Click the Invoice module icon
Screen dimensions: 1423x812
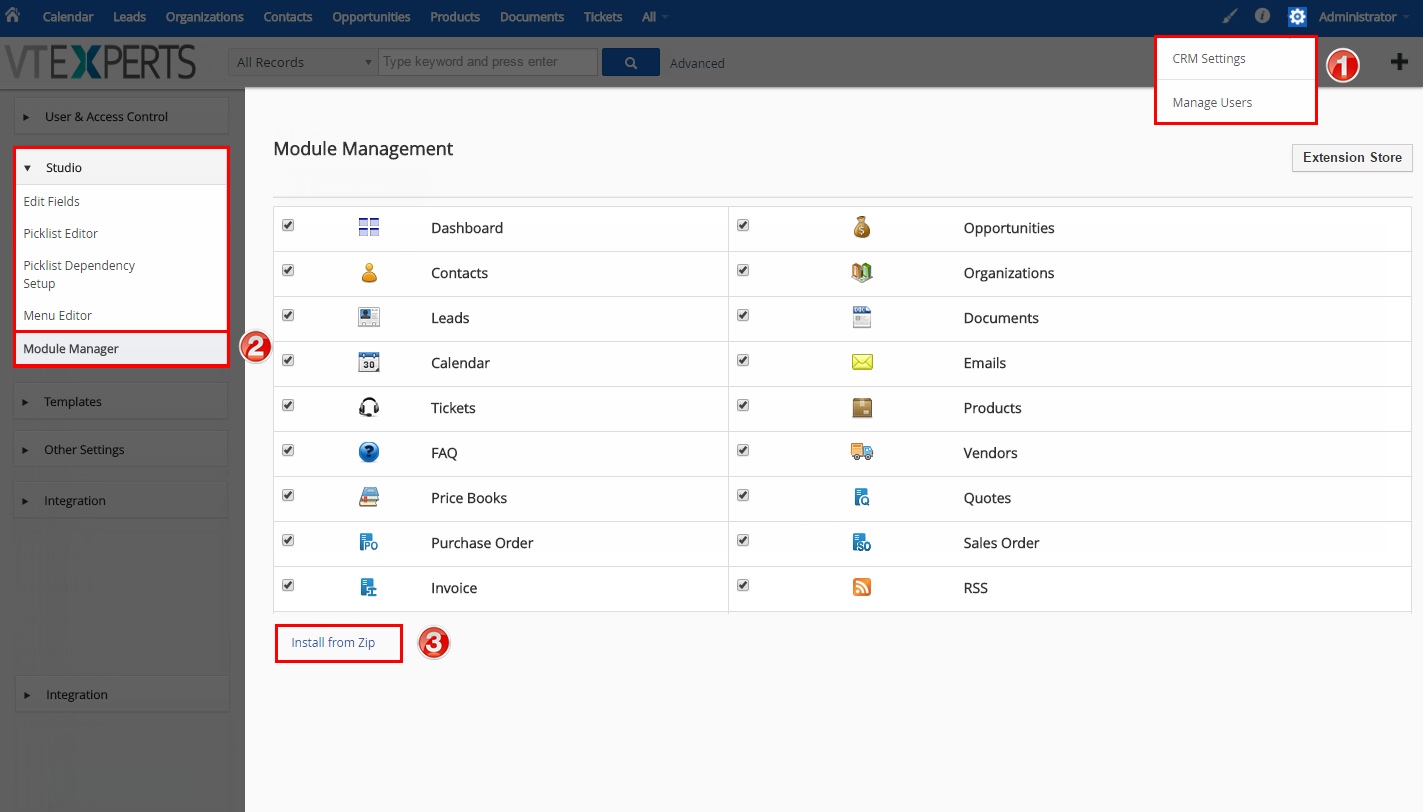[369, 587]
